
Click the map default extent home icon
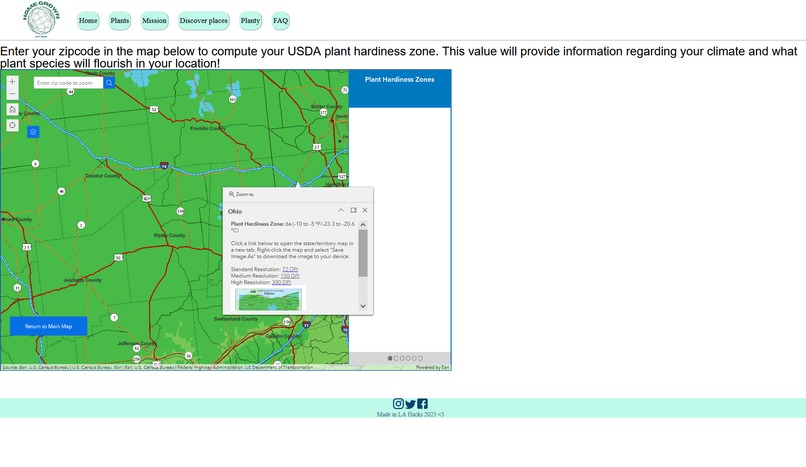(x=12, y=109)
